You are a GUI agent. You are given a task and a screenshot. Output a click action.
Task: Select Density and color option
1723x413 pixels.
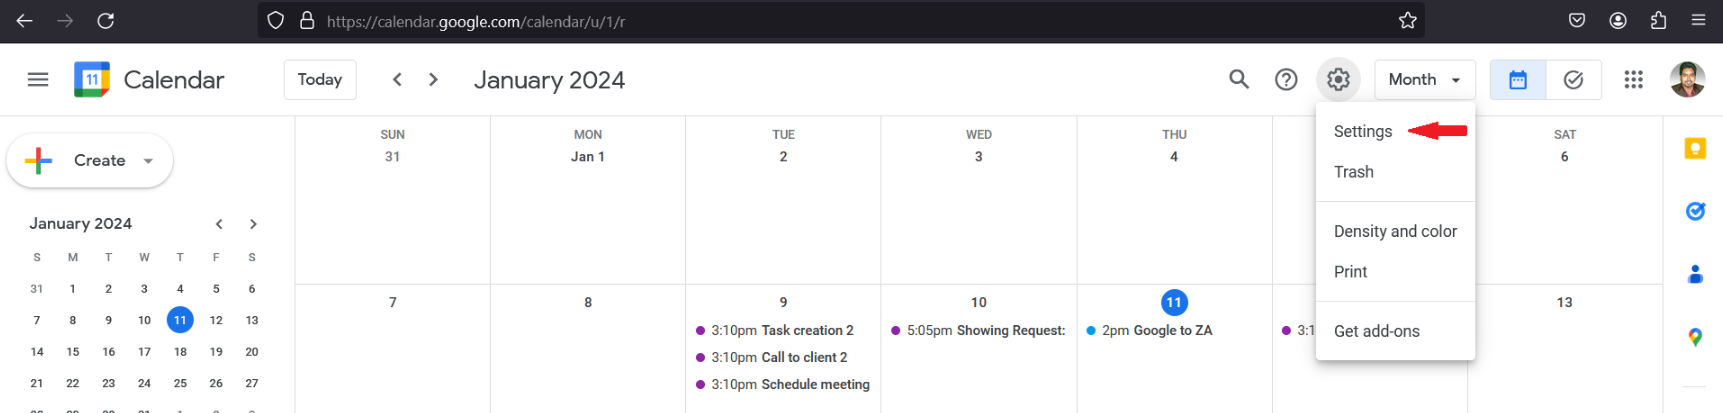(x=1395, y=232)
